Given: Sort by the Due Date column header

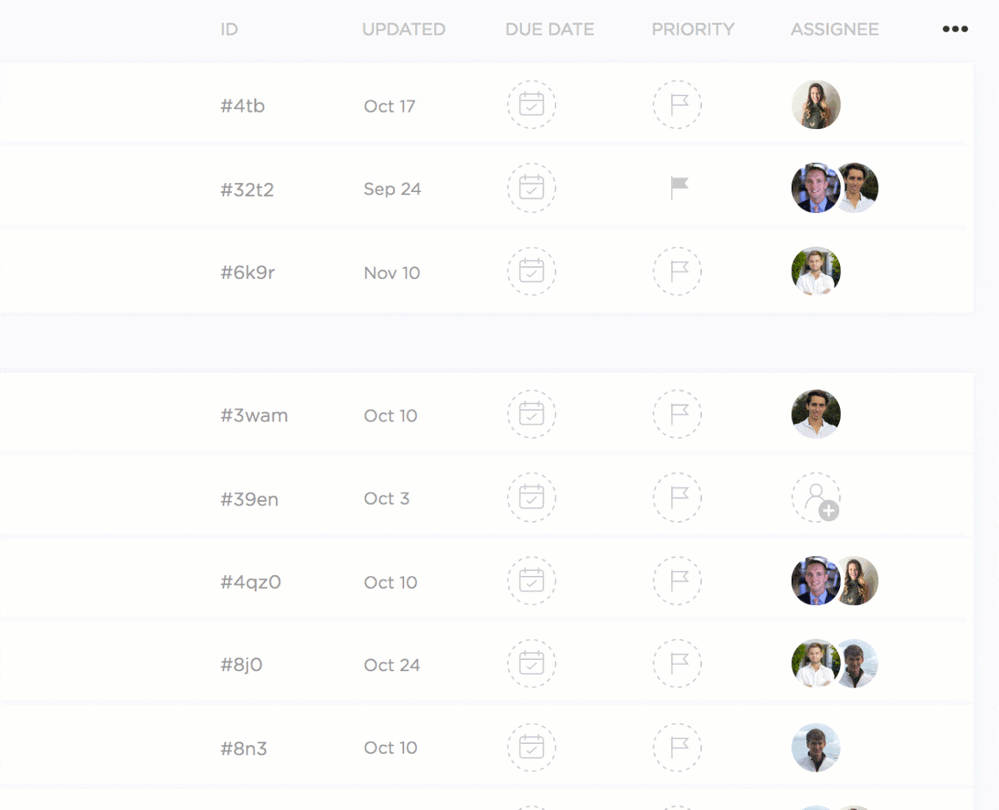Looking at the screenshot, I should 549,30.
